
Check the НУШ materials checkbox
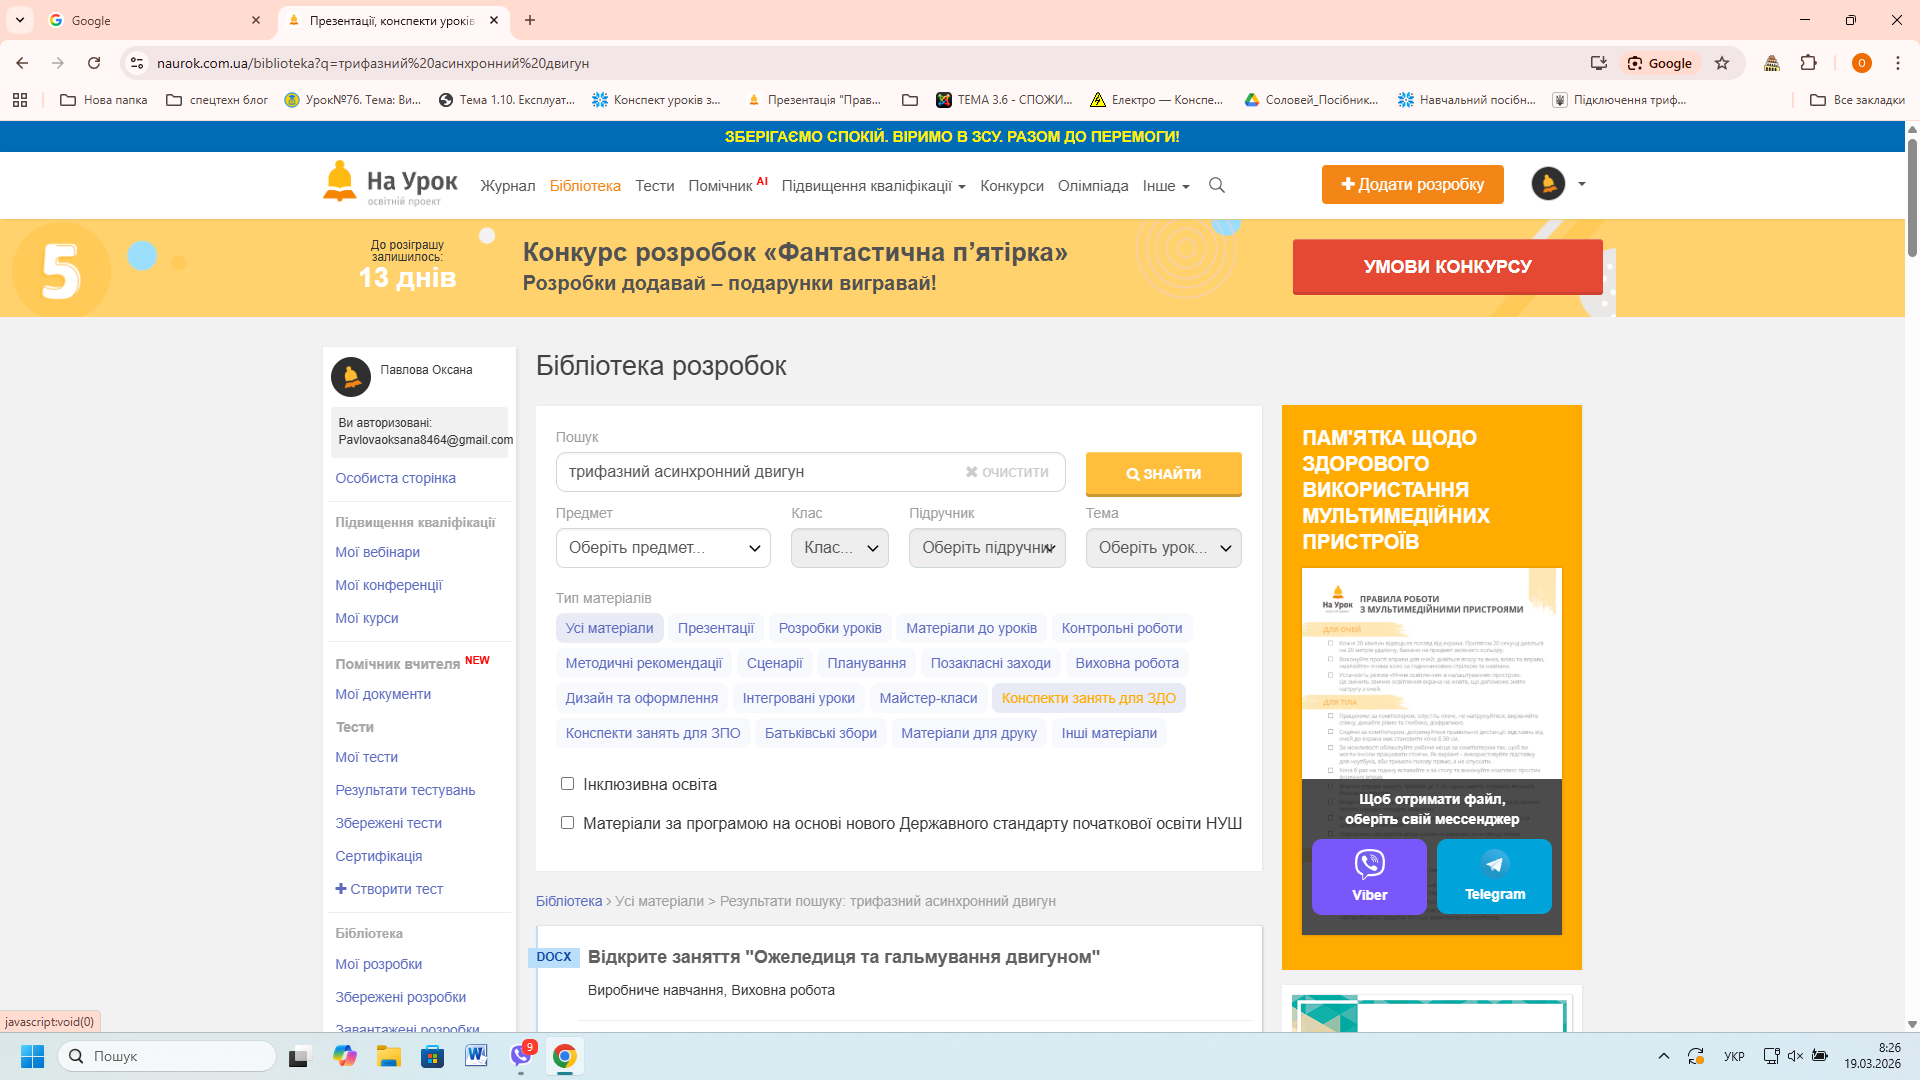coord(567,823)
